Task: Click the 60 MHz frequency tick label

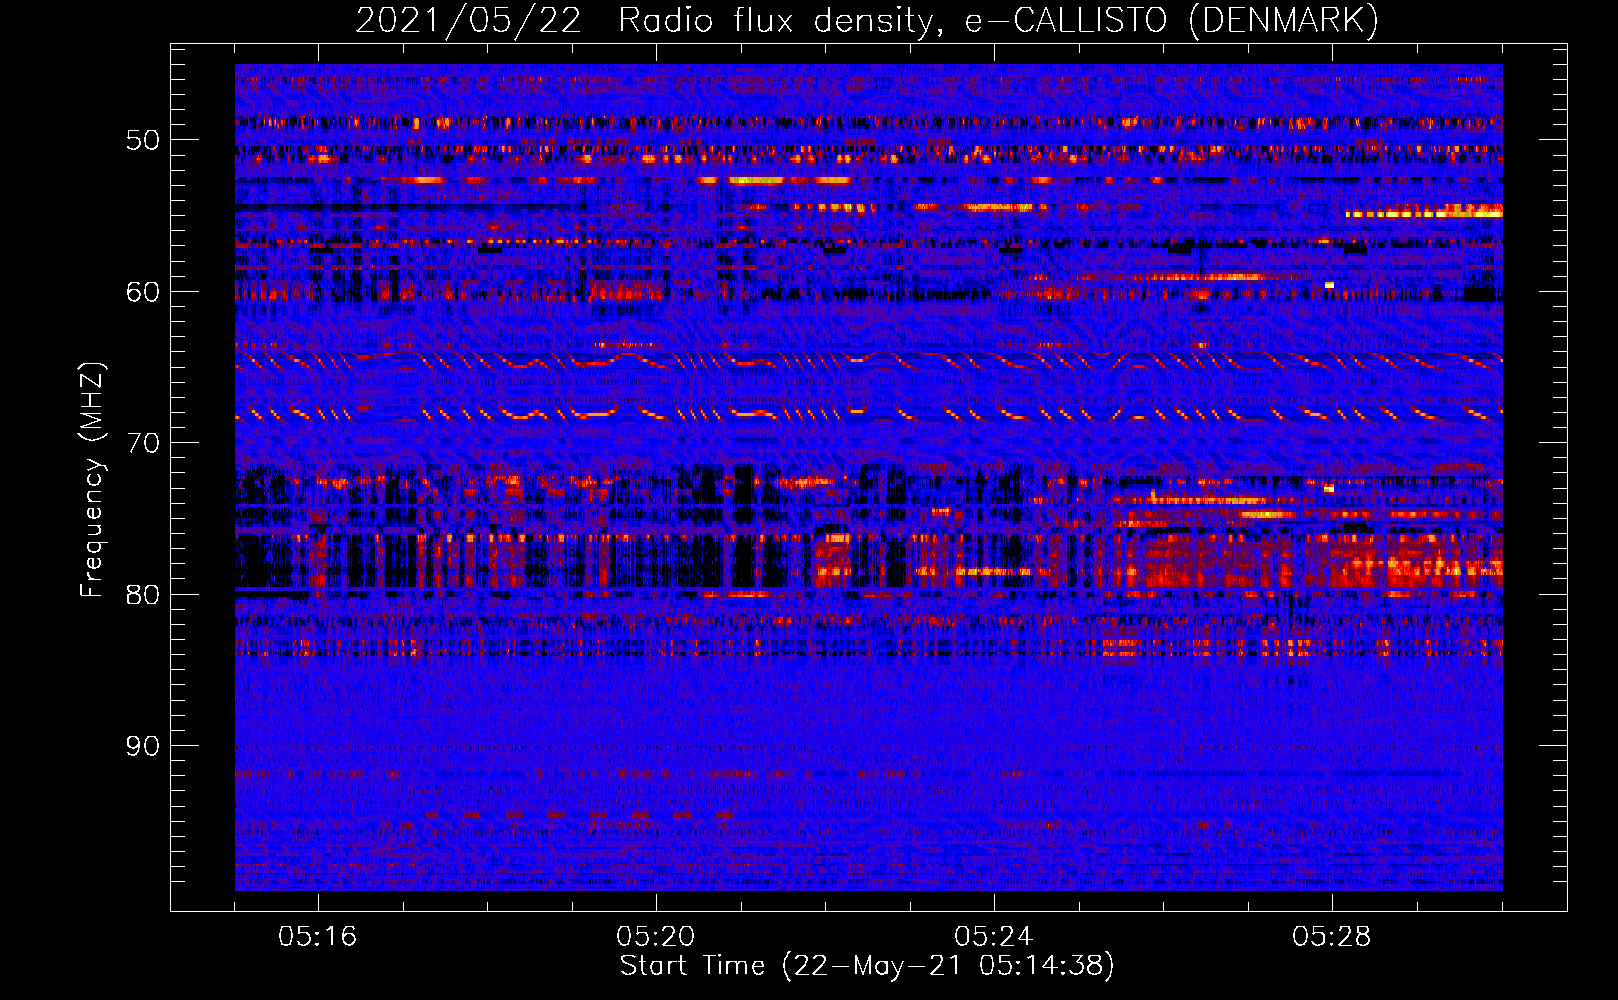Action: click(143, 292)
